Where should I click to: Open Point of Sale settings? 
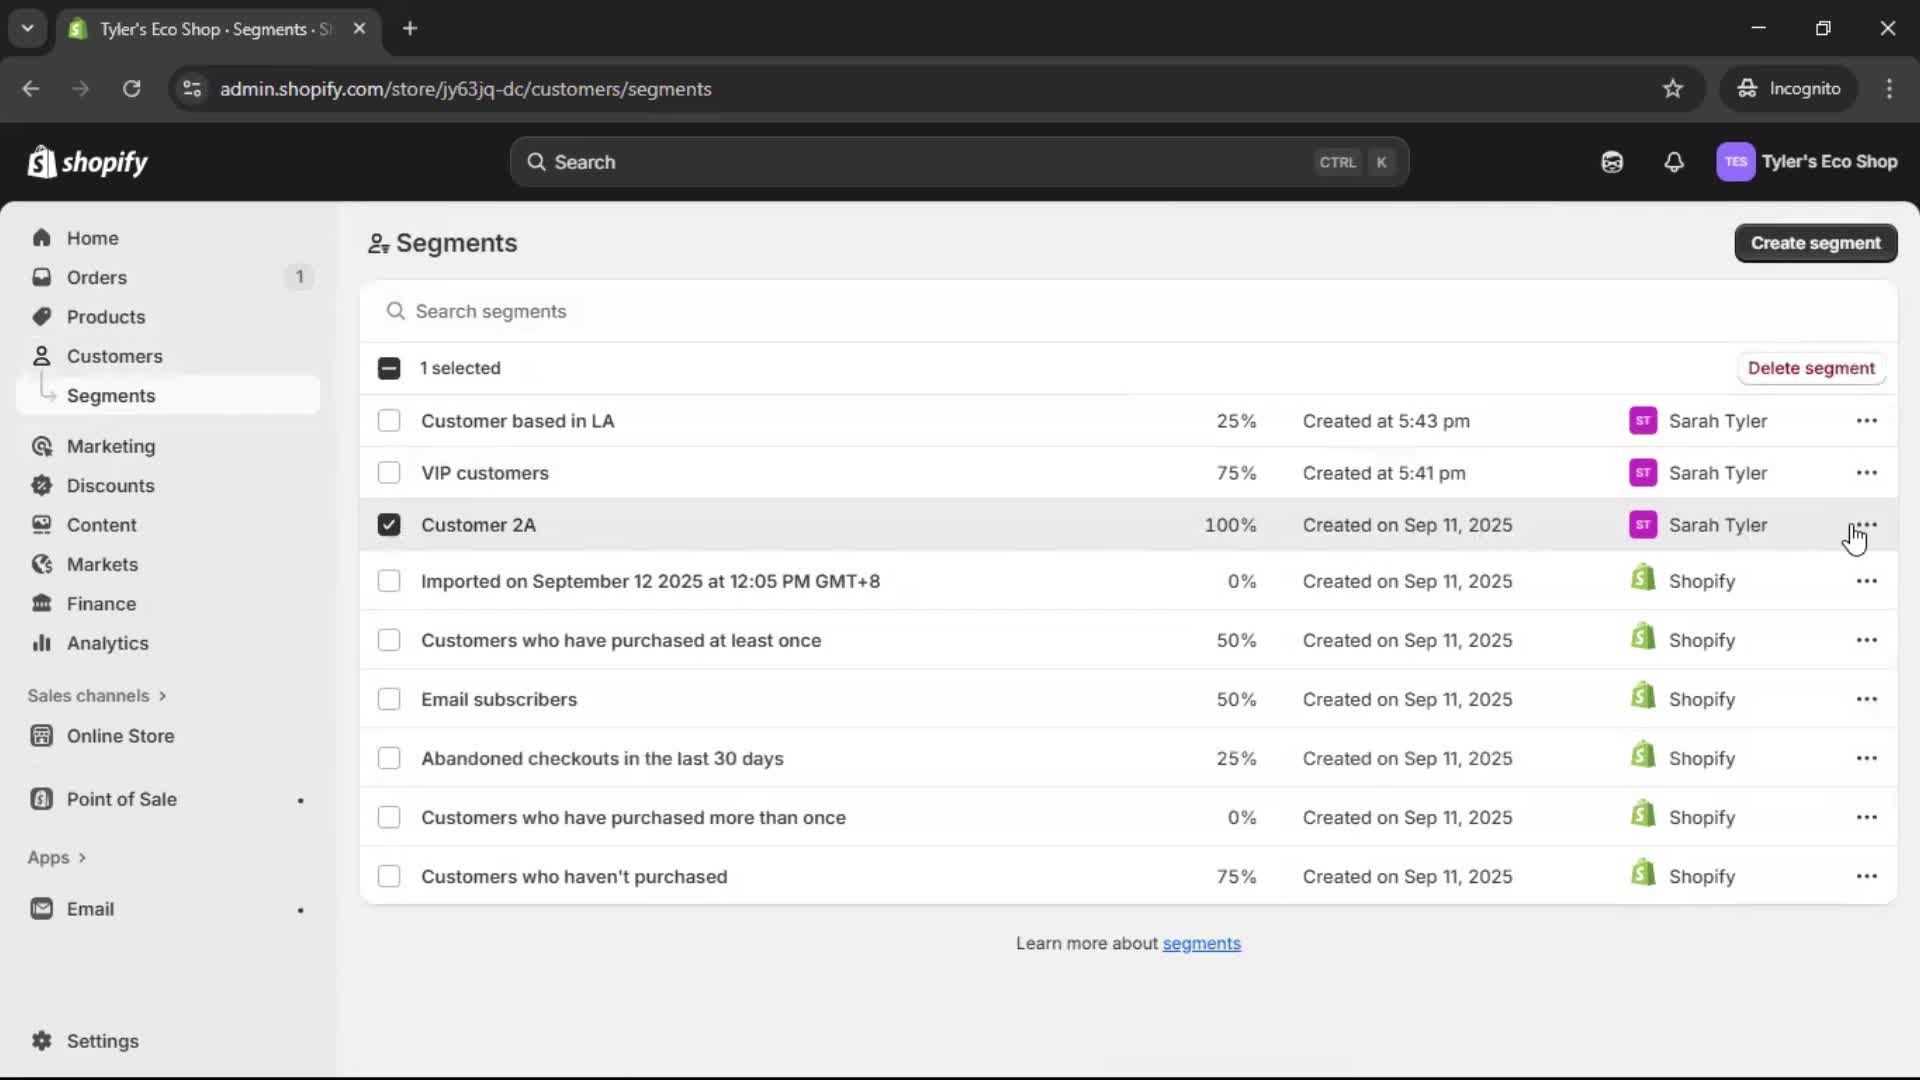[120, 799]
